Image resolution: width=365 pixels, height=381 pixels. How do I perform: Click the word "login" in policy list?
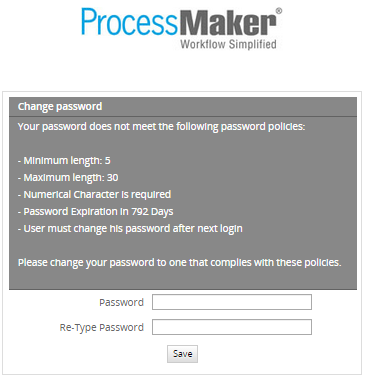pos(231,229)
